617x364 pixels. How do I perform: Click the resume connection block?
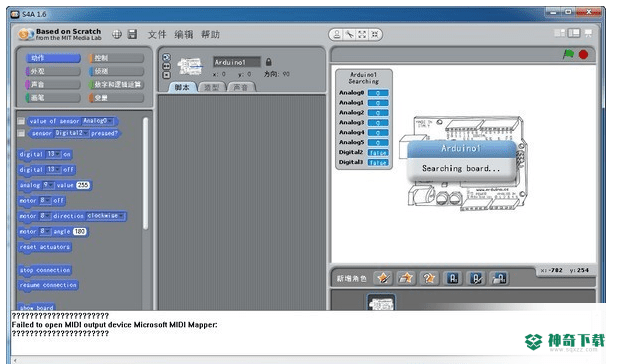pyautogui.click(x=48, y=285)
